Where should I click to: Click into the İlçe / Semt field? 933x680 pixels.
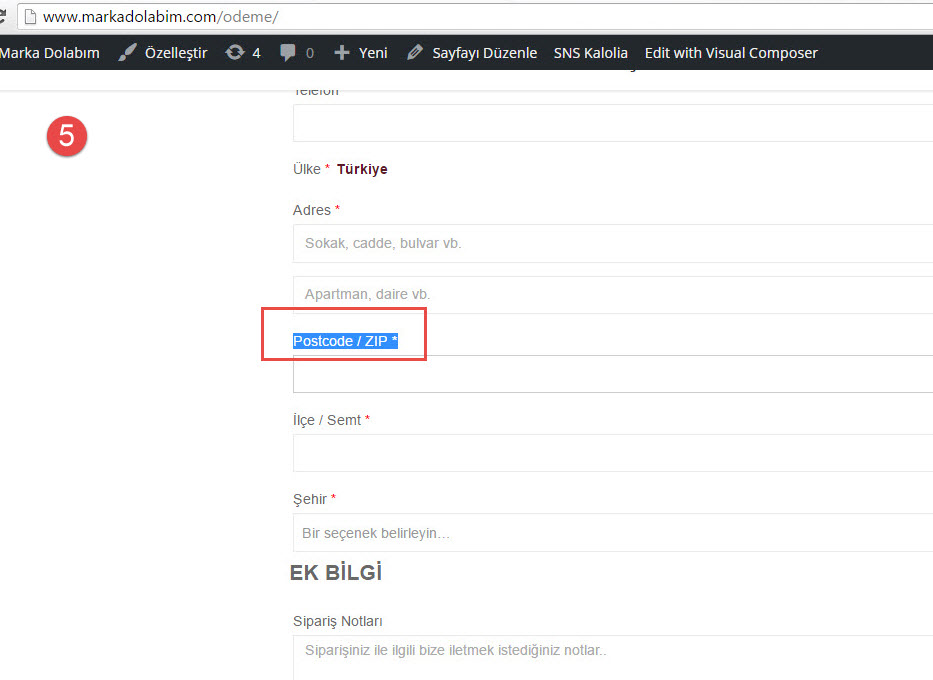click(x=612, y=453)
